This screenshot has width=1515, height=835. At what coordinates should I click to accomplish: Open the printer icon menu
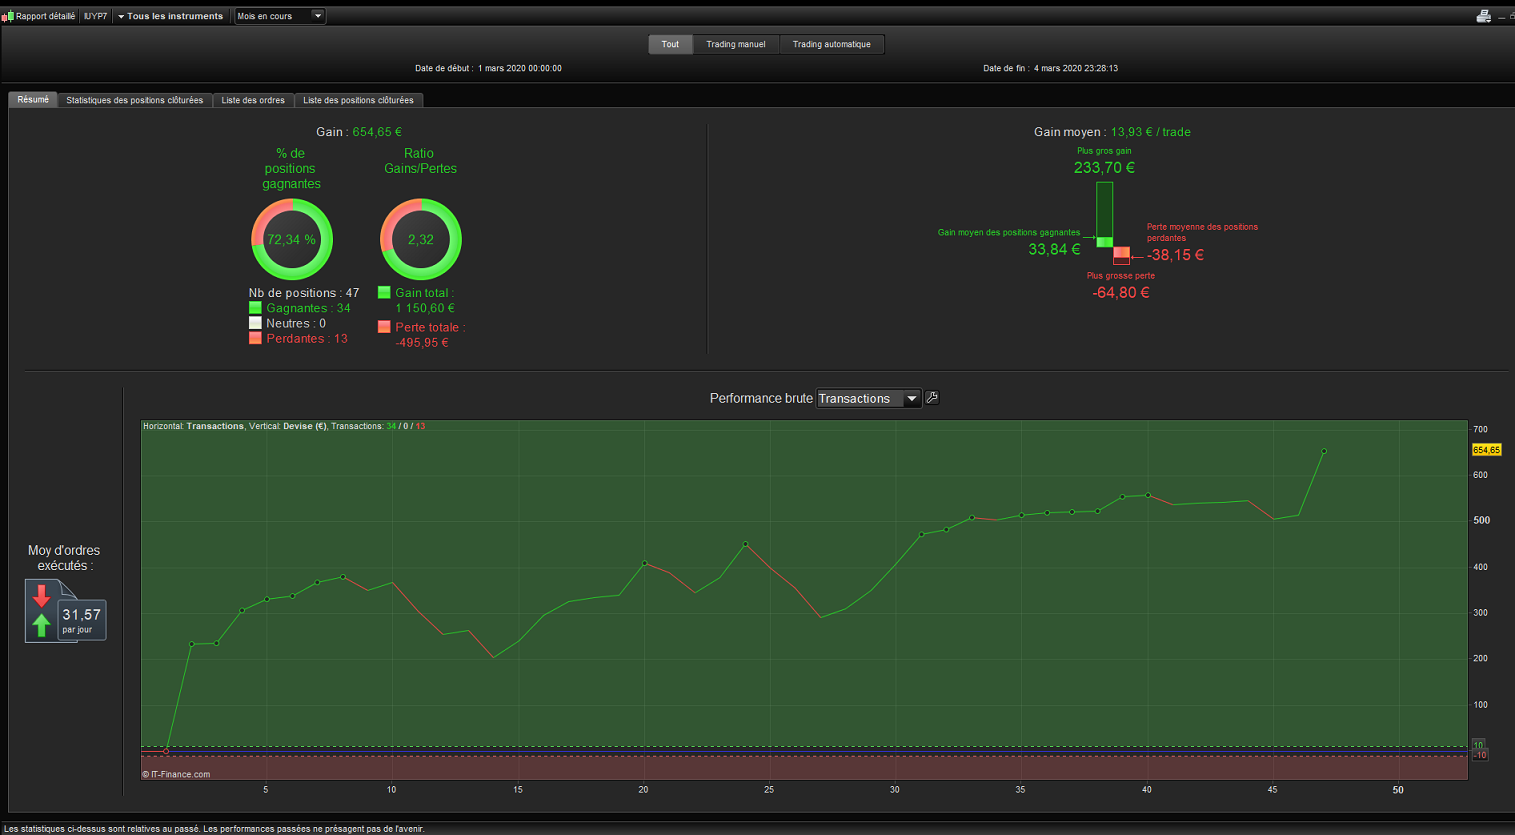[x=1483, y=16]
